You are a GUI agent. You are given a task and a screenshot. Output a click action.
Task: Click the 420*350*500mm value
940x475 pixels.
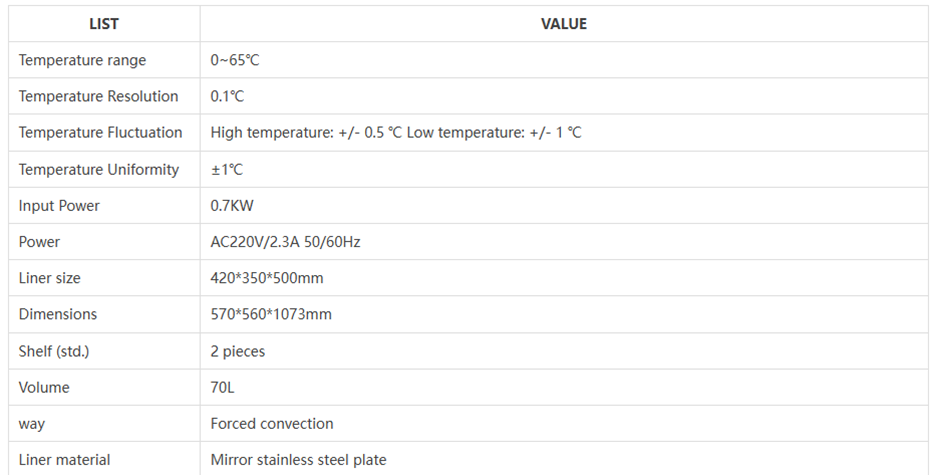[267, 278]
